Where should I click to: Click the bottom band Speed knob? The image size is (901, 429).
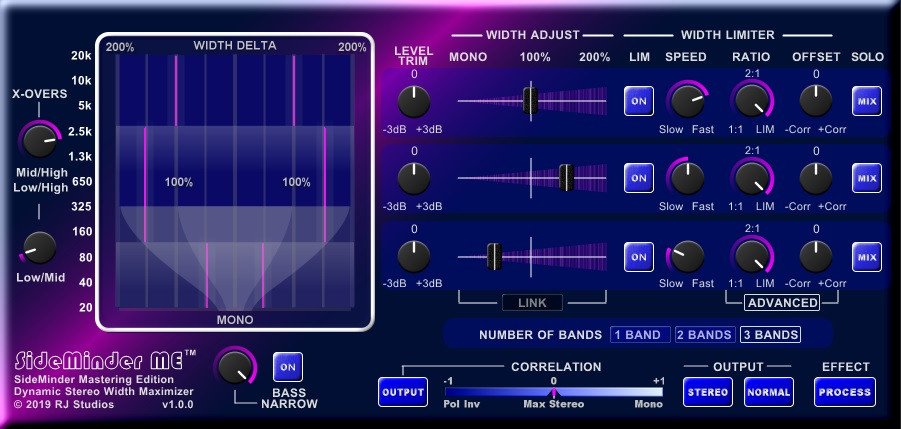688,256
